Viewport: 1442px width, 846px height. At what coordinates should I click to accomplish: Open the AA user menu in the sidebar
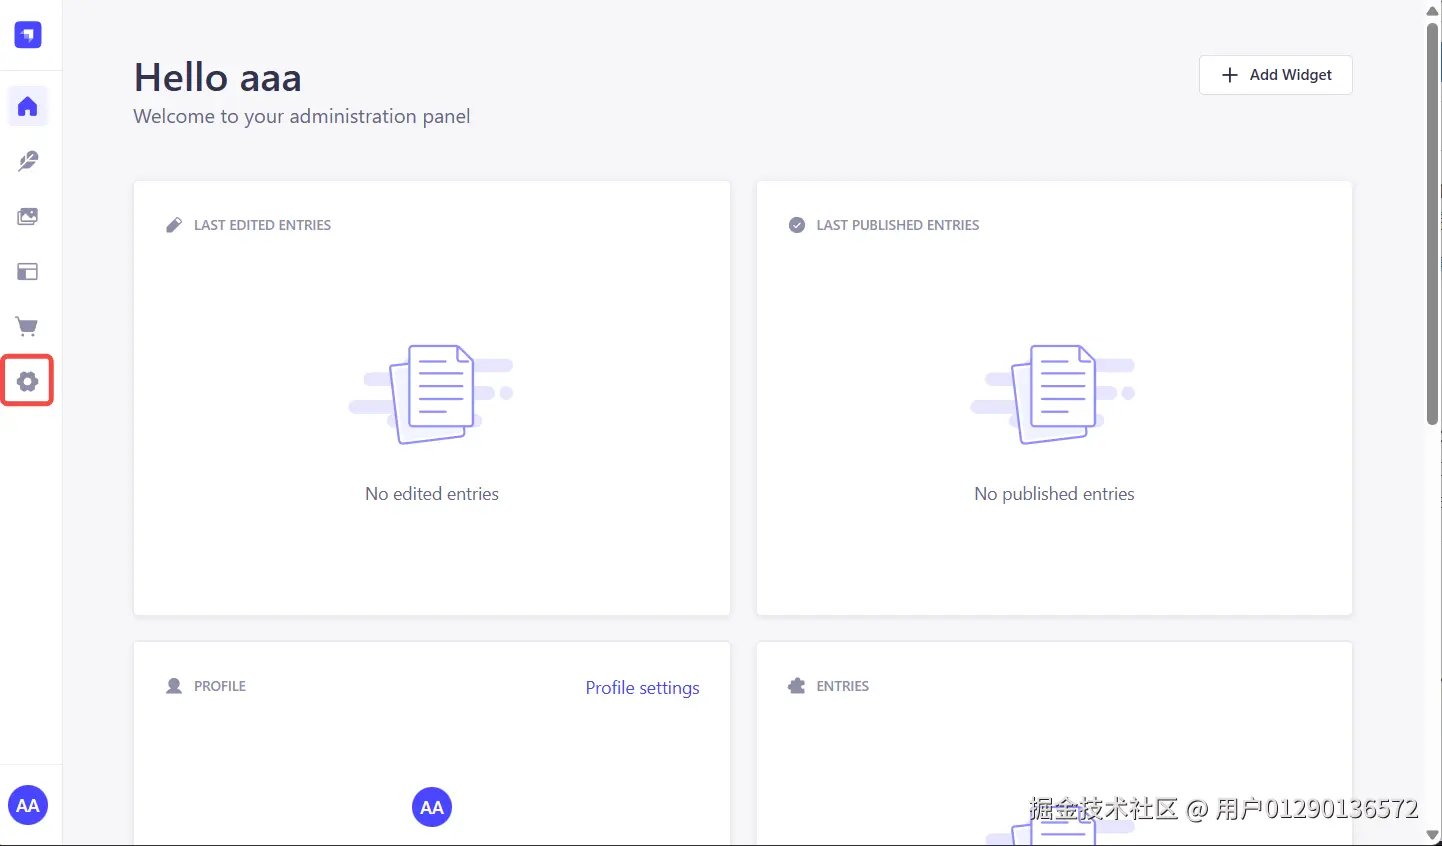pos(28,805)
